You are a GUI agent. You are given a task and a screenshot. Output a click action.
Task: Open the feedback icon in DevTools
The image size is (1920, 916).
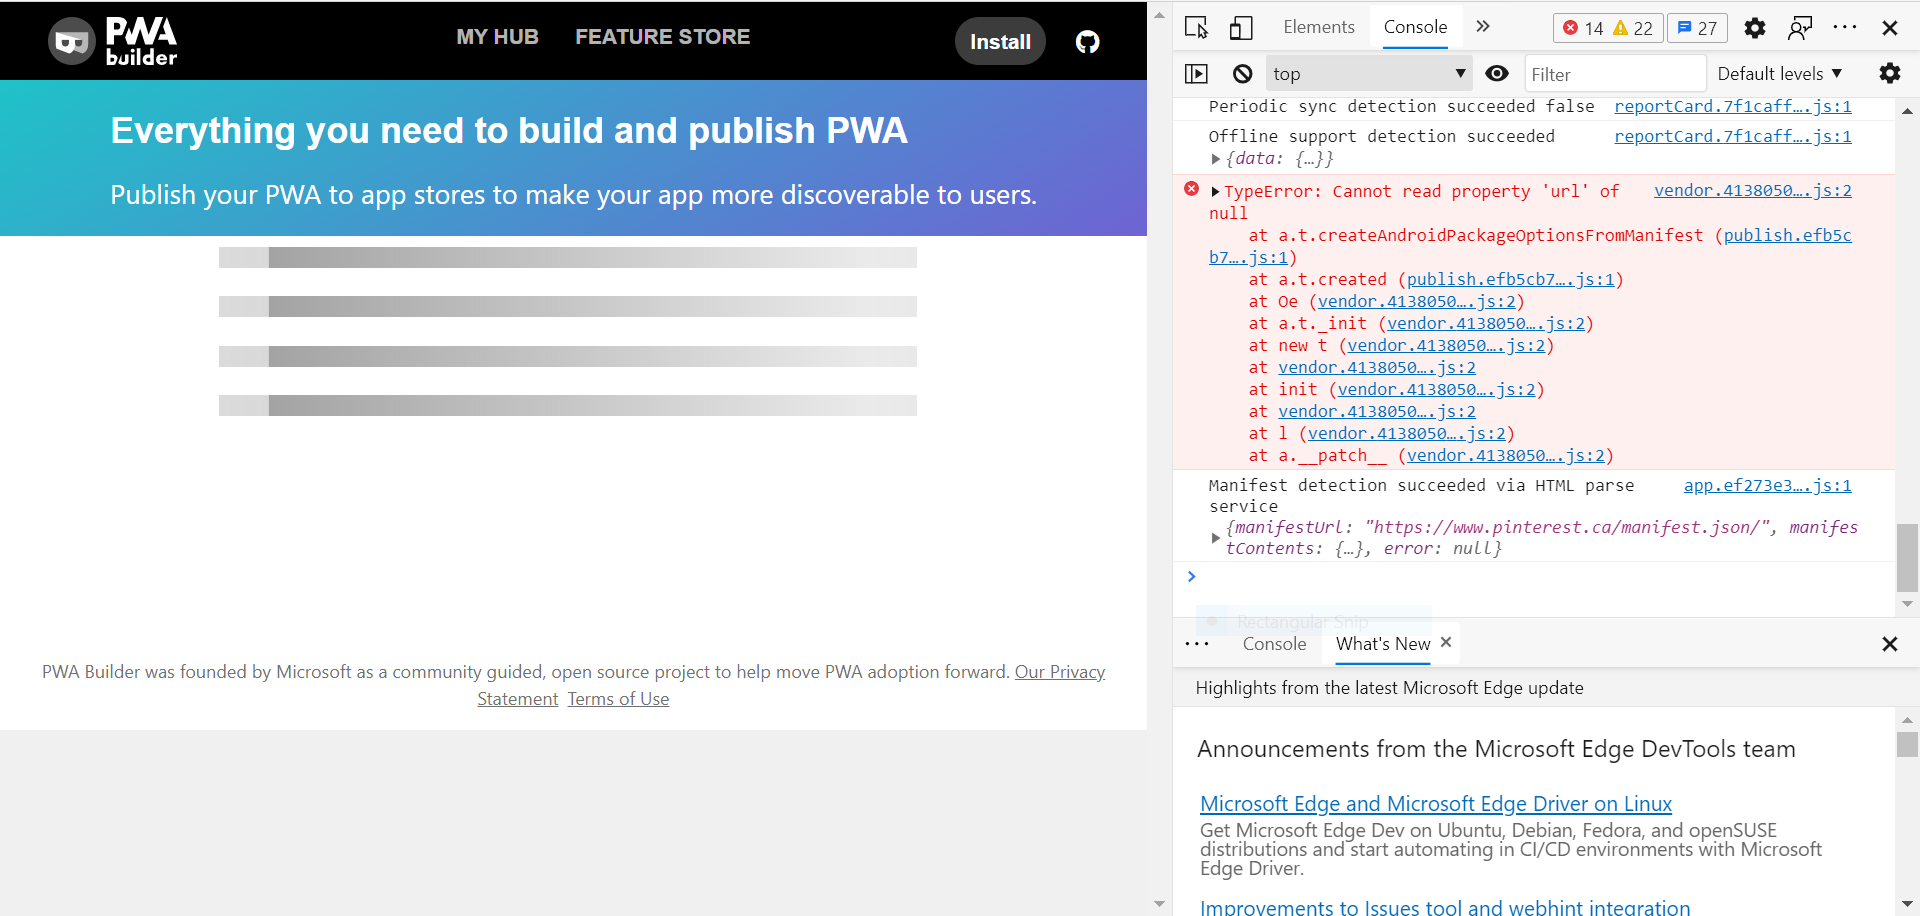coord(1800,28)
